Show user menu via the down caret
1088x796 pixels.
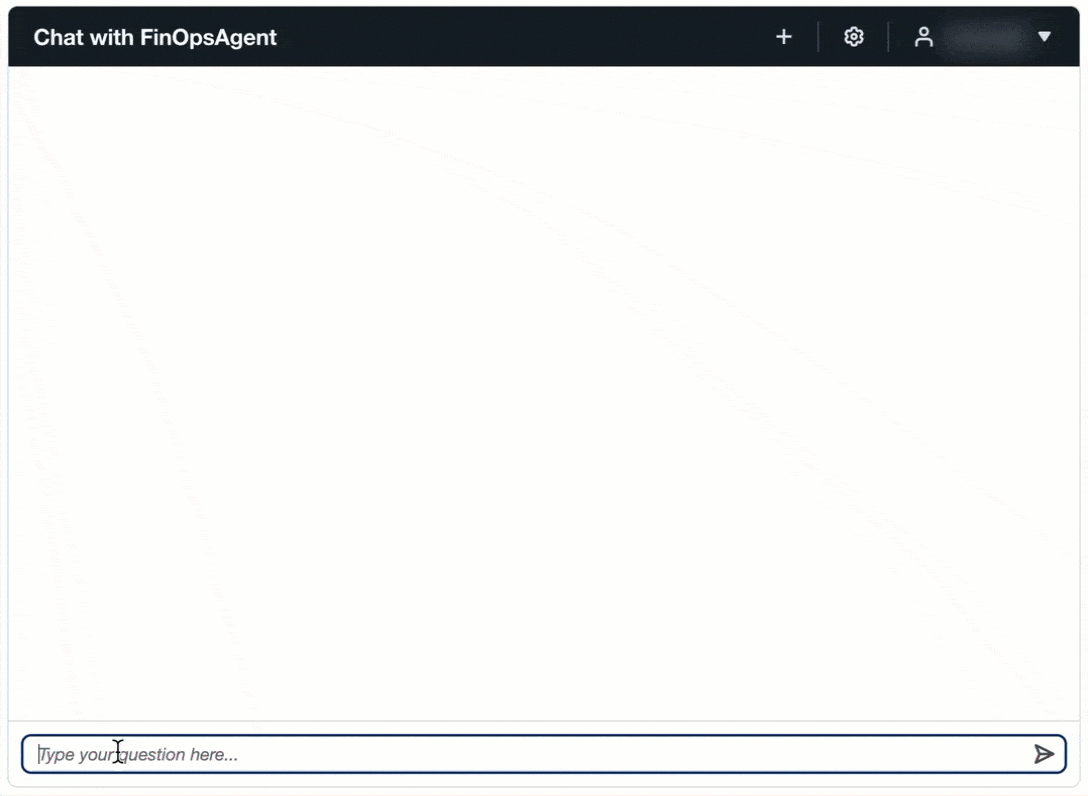1044,37
